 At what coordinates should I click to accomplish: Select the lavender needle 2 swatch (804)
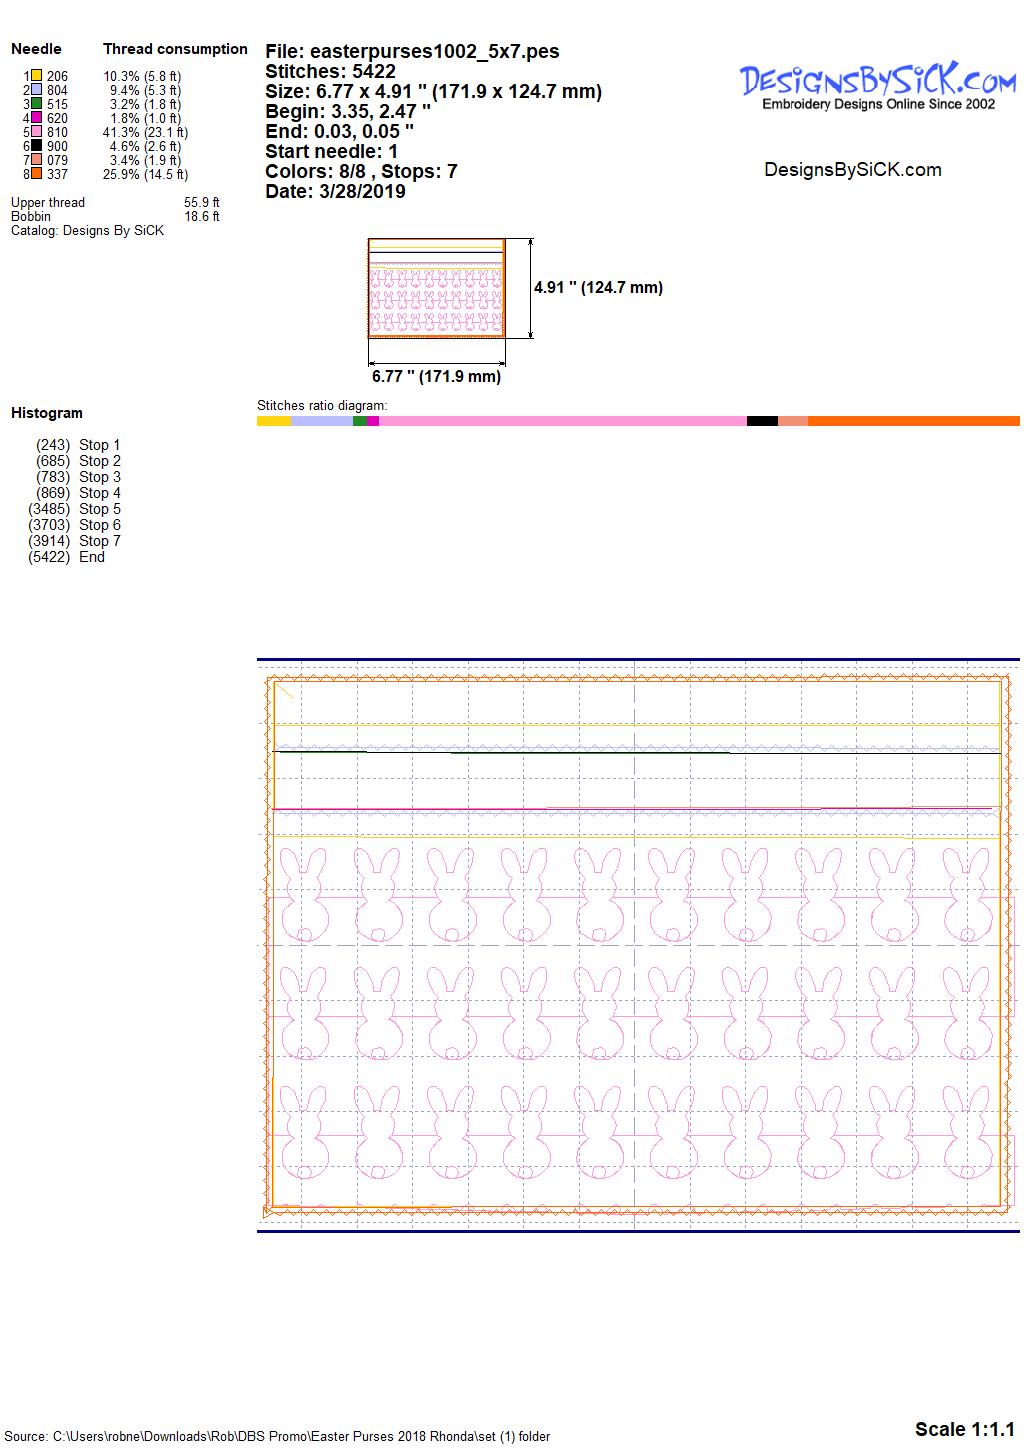coord(36,89)
